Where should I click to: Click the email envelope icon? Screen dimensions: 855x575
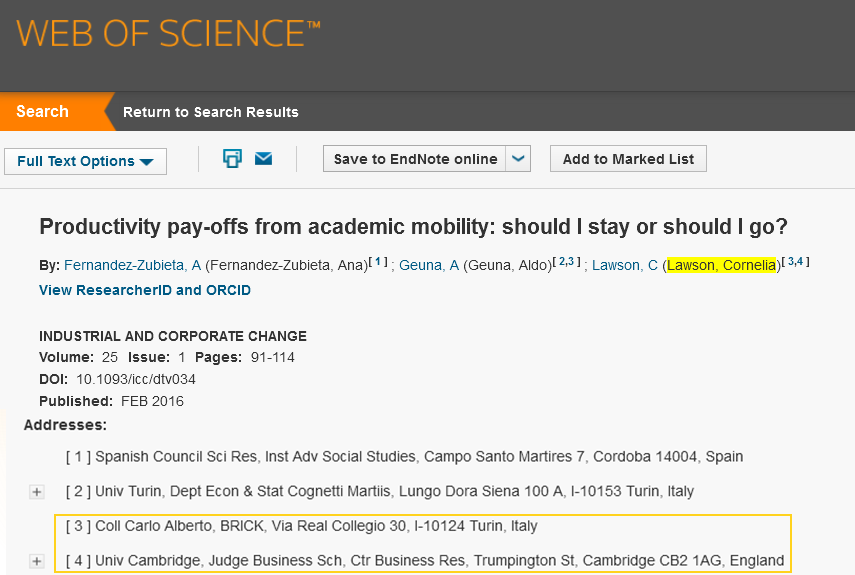point(263,159)
